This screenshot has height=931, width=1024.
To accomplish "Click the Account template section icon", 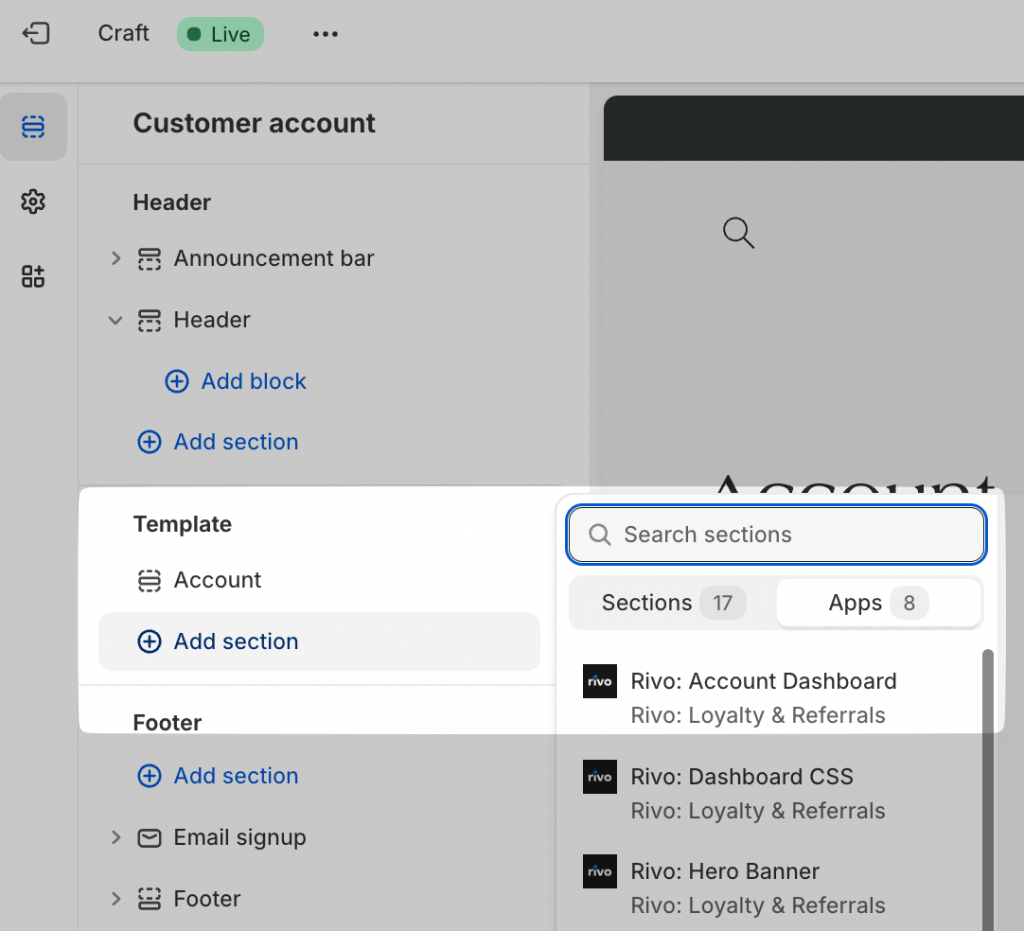I will pyautogui.click(x=149, y=580).
